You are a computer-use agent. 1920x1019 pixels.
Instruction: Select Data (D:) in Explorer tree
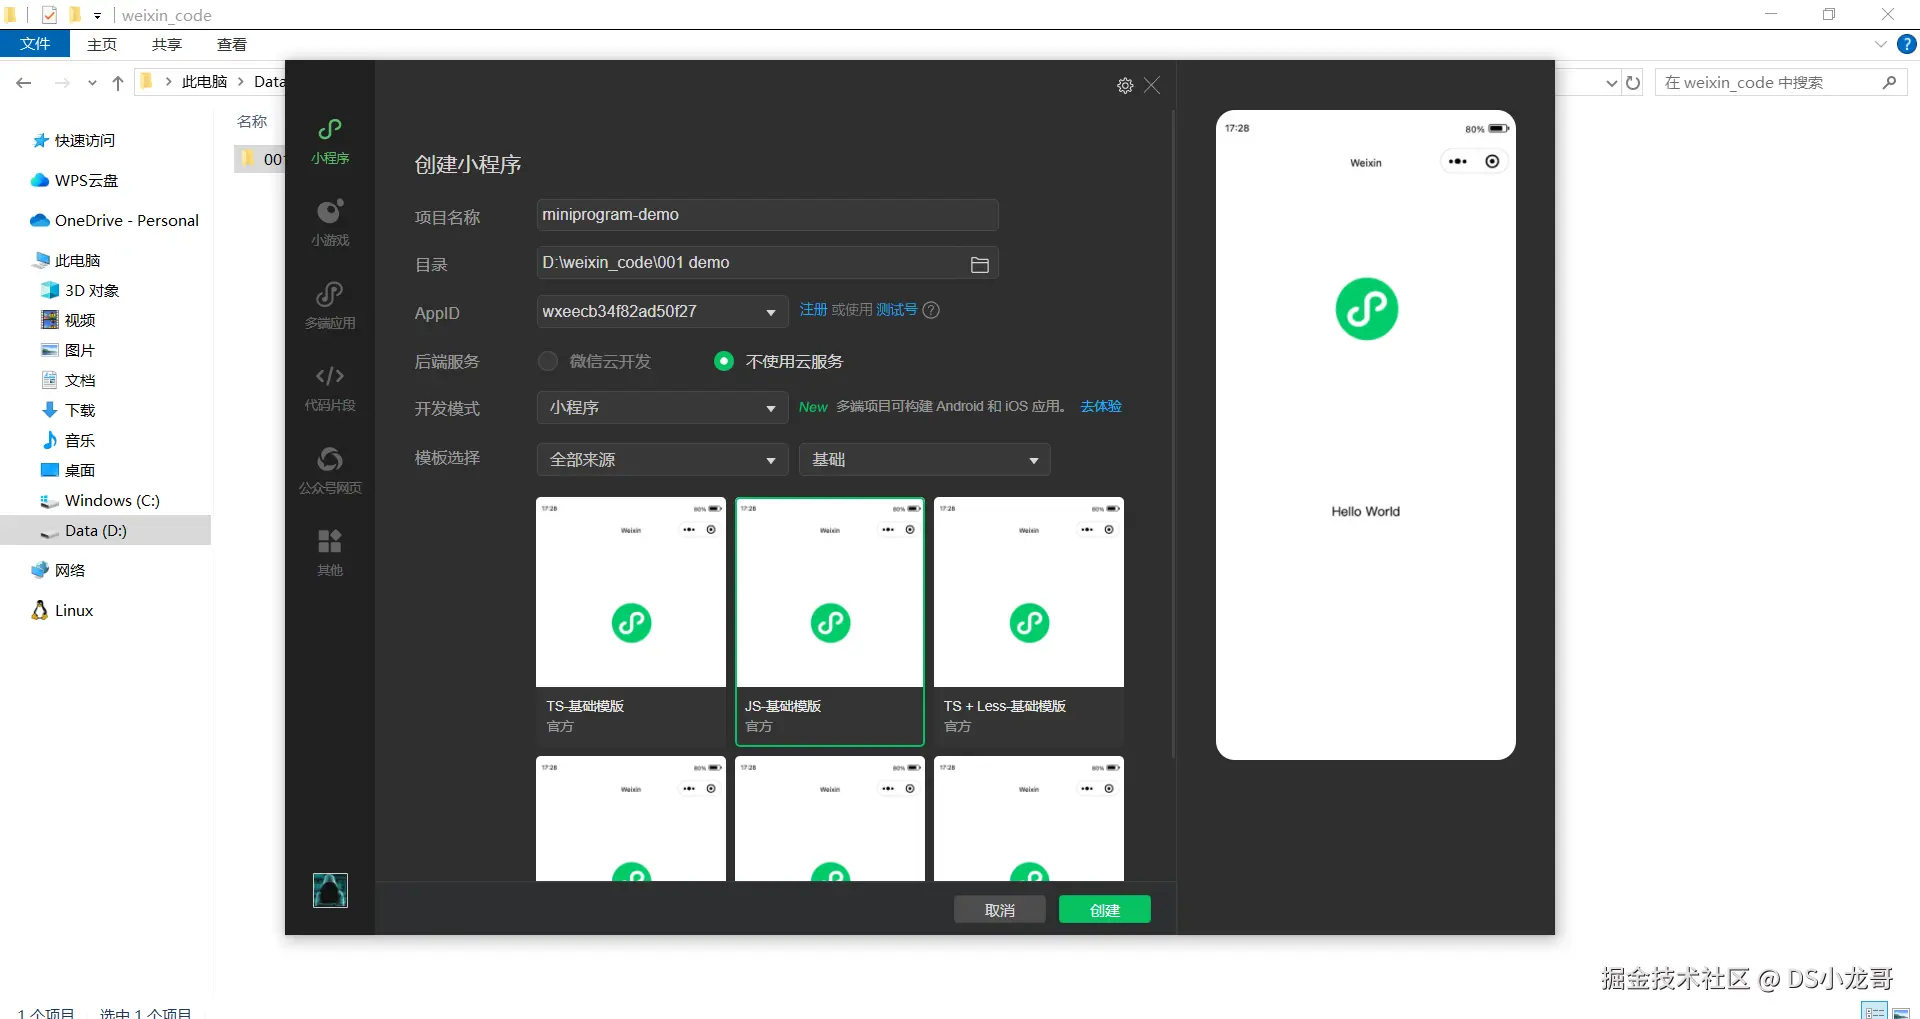point(105,531)
